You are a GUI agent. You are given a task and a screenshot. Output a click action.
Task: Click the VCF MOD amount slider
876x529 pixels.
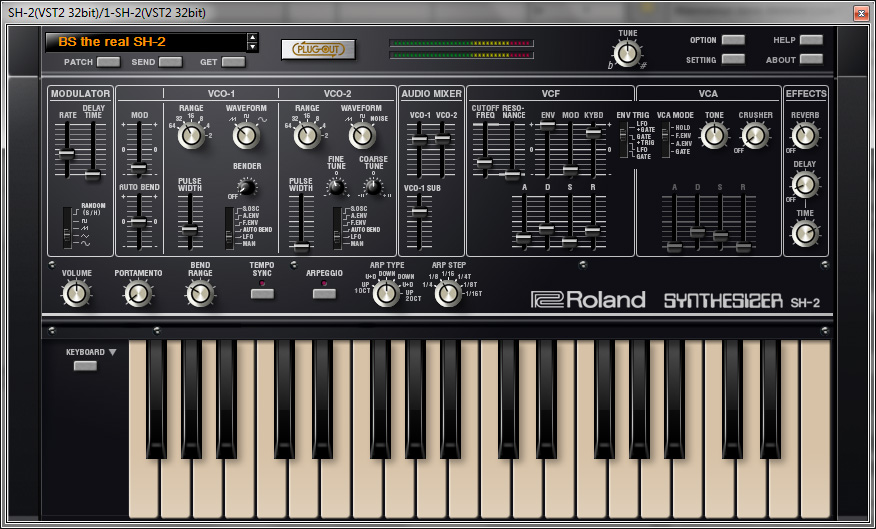(x=570, y=170)
